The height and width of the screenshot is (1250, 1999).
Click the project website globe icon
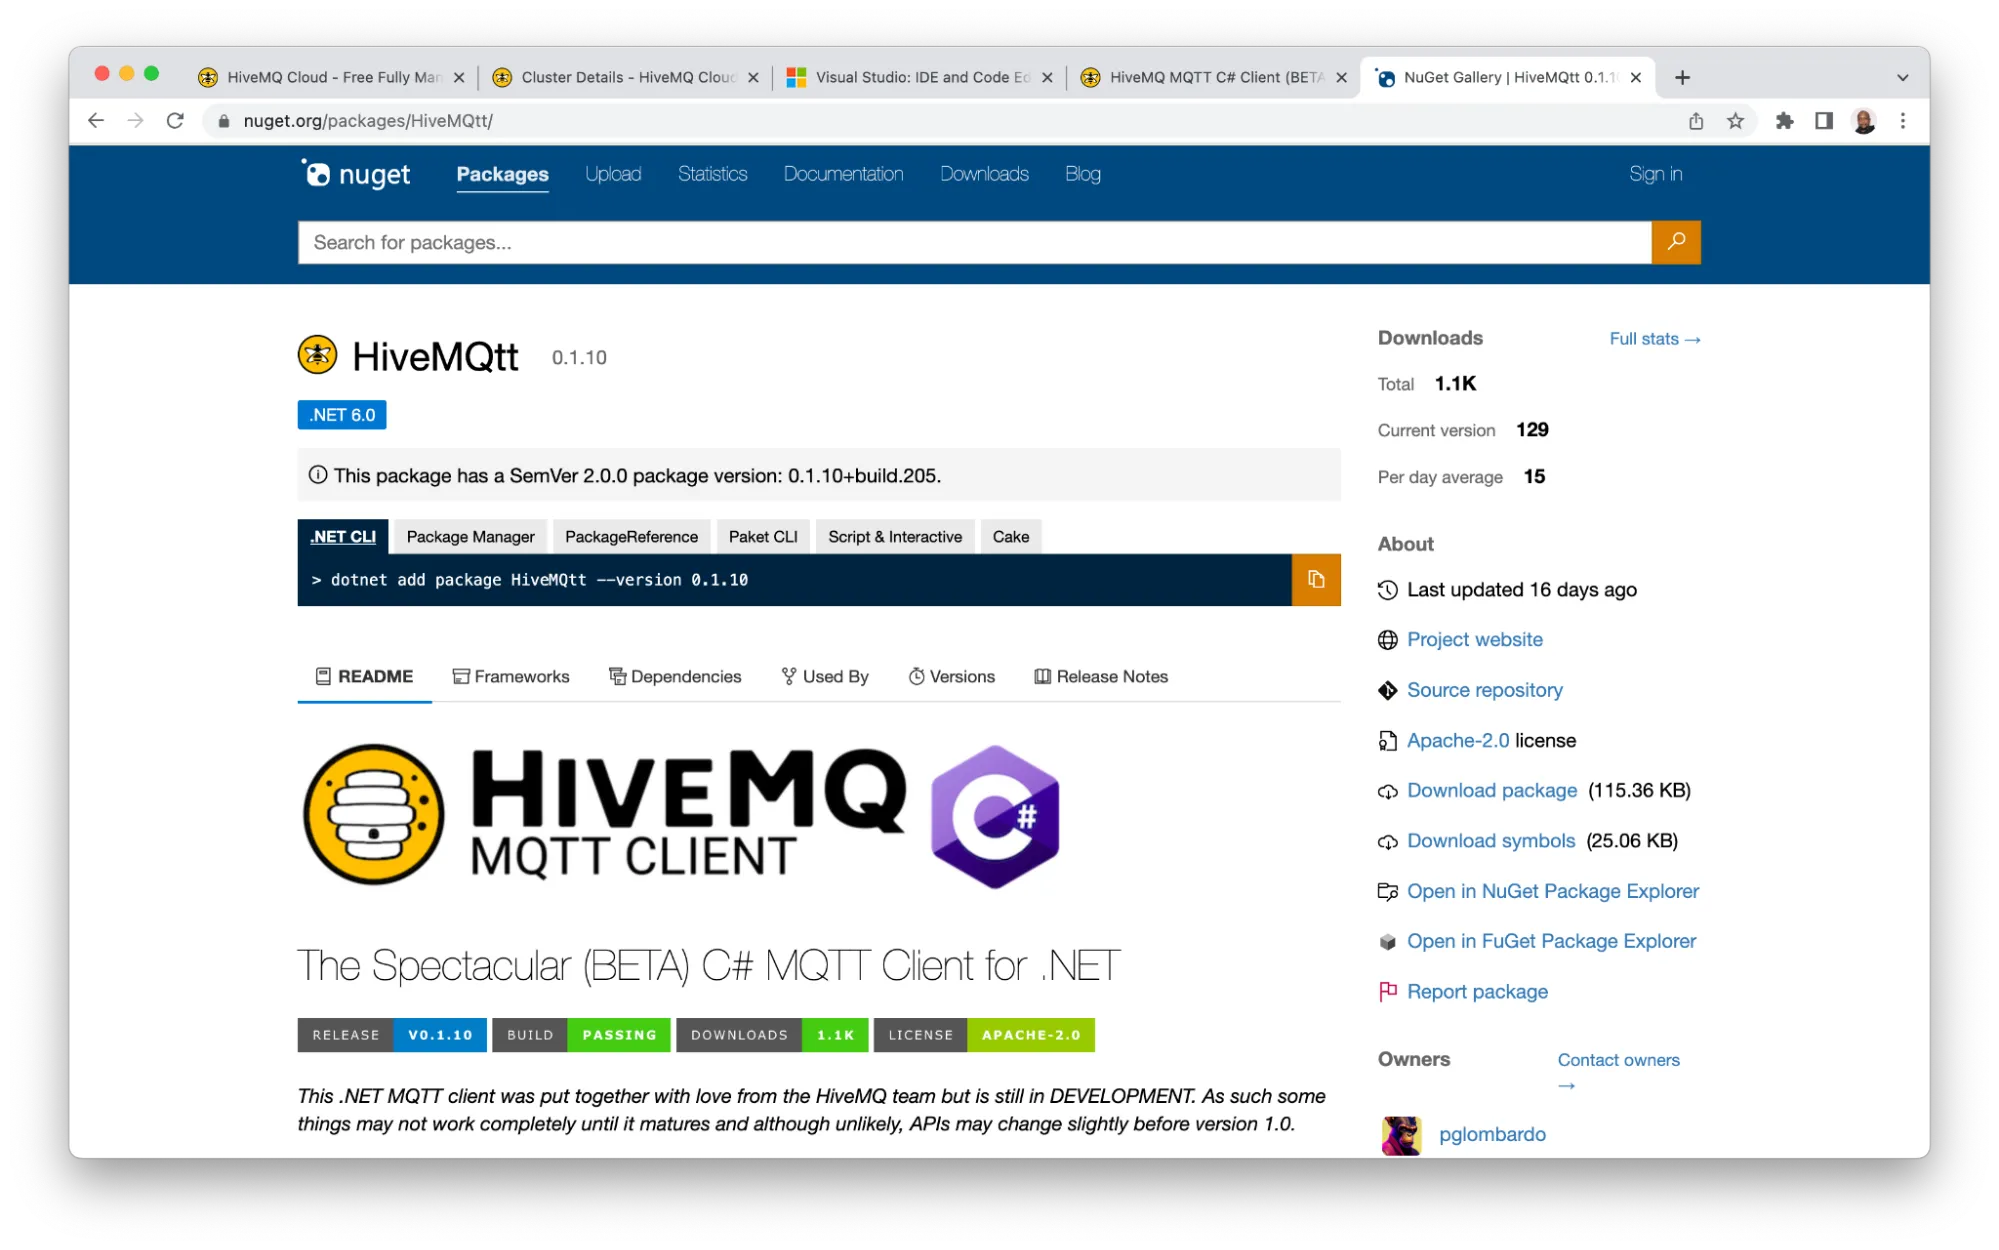[1387, 639]
